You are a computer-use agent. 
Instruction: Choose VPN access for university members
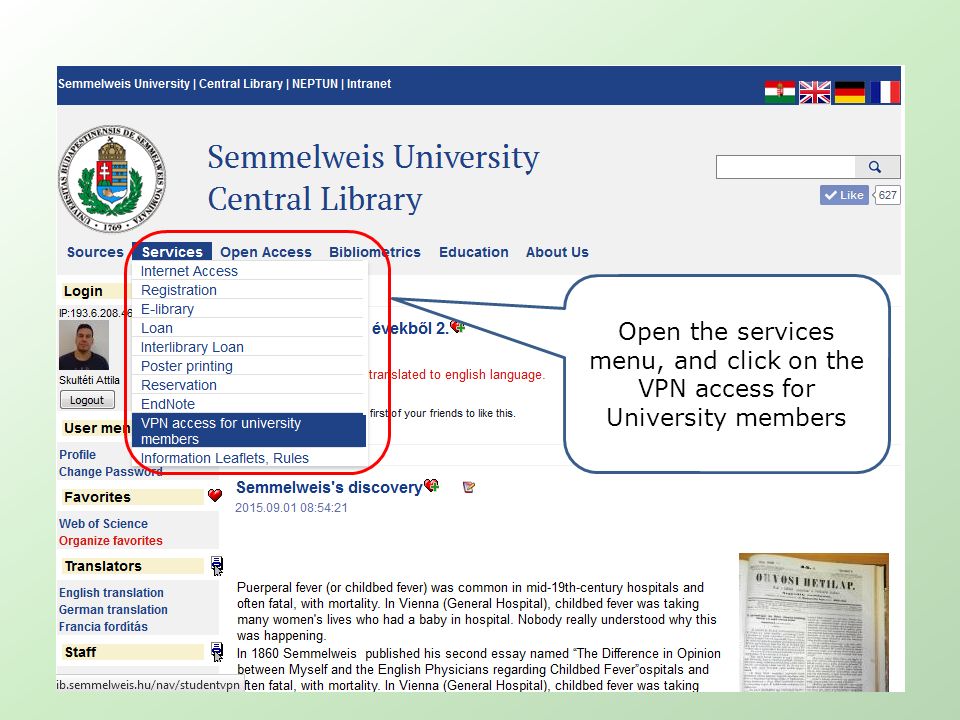point(249,430)
